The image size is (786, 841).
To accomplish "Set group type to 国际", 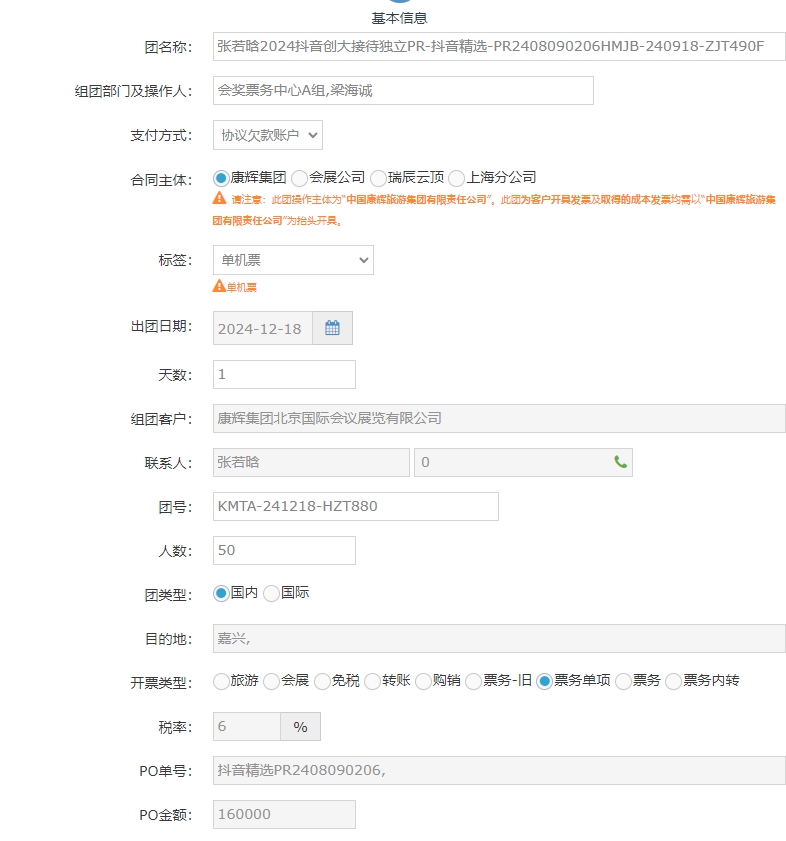I will click(x=271, y=593).
